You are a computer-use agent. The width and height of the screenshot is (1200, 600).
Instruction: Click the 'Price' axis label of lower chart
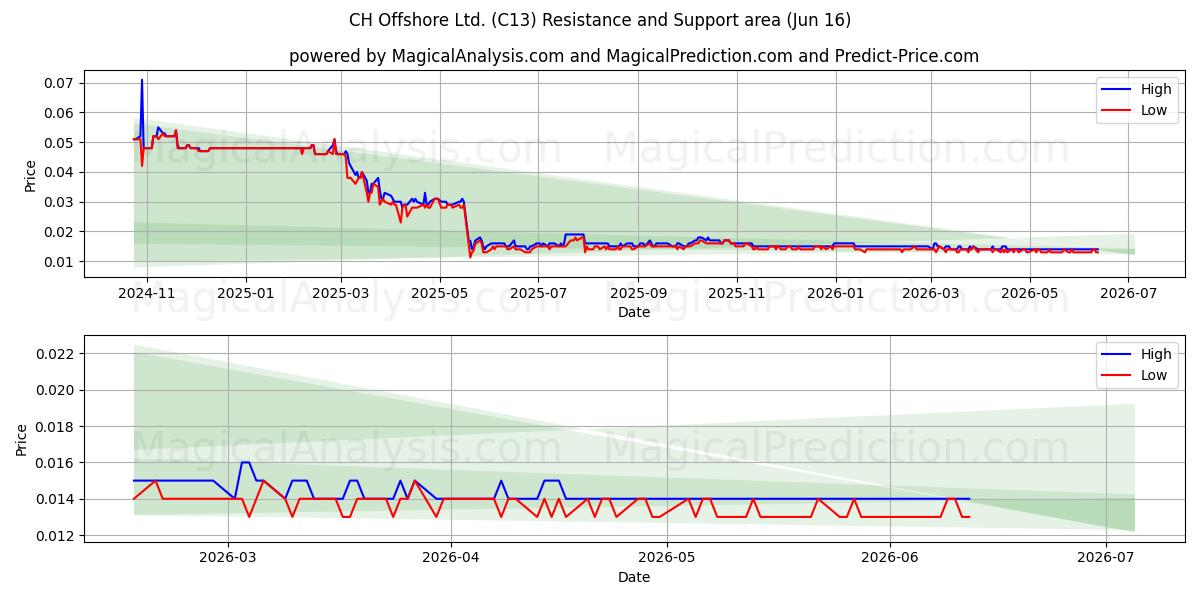[x=22, y=438]
